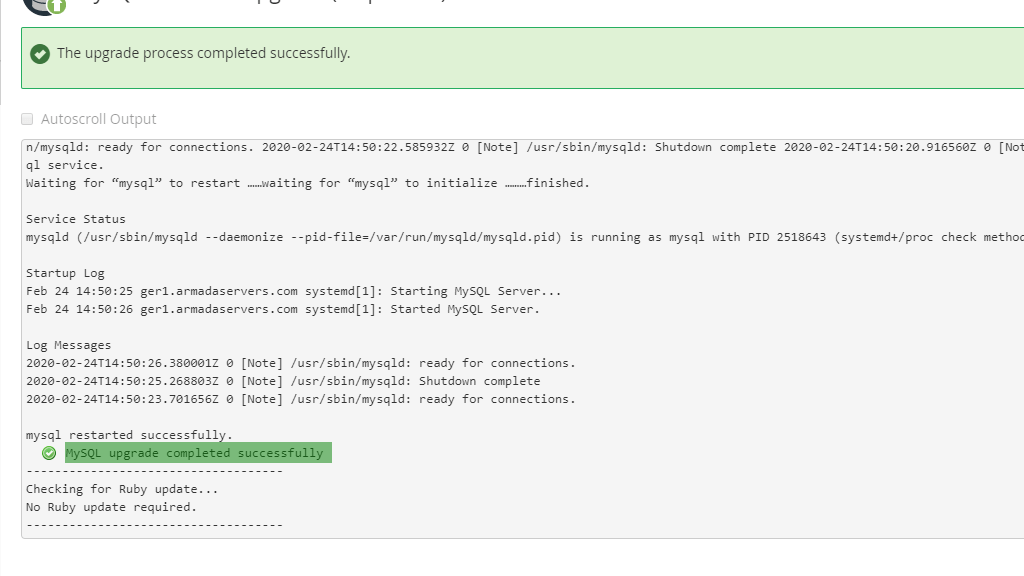The image size is (1024, 576).
Task: Click highlighted 'MySQL upgrade completed successfully' line
Action: click(198, 453)
